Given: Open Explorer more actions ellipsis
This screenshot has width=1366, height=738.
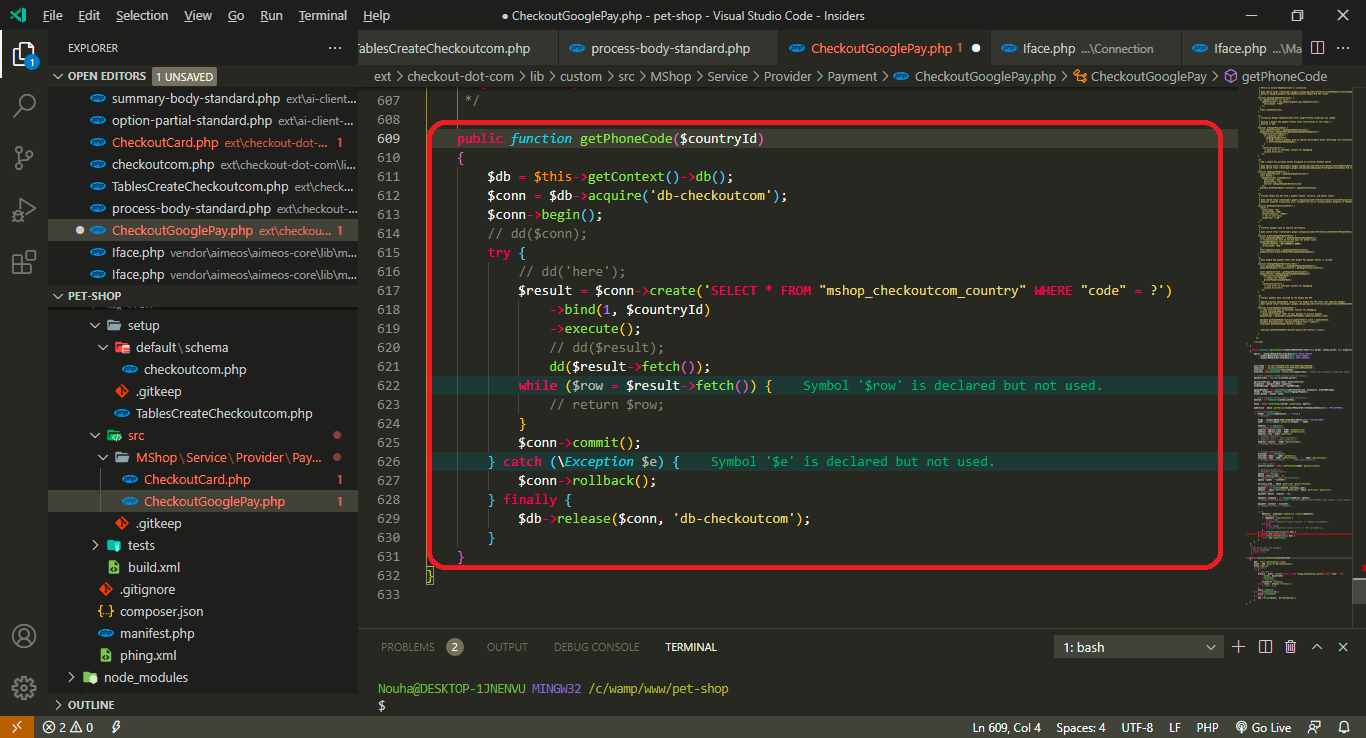Looking at the screenshot, I should 335,48.
